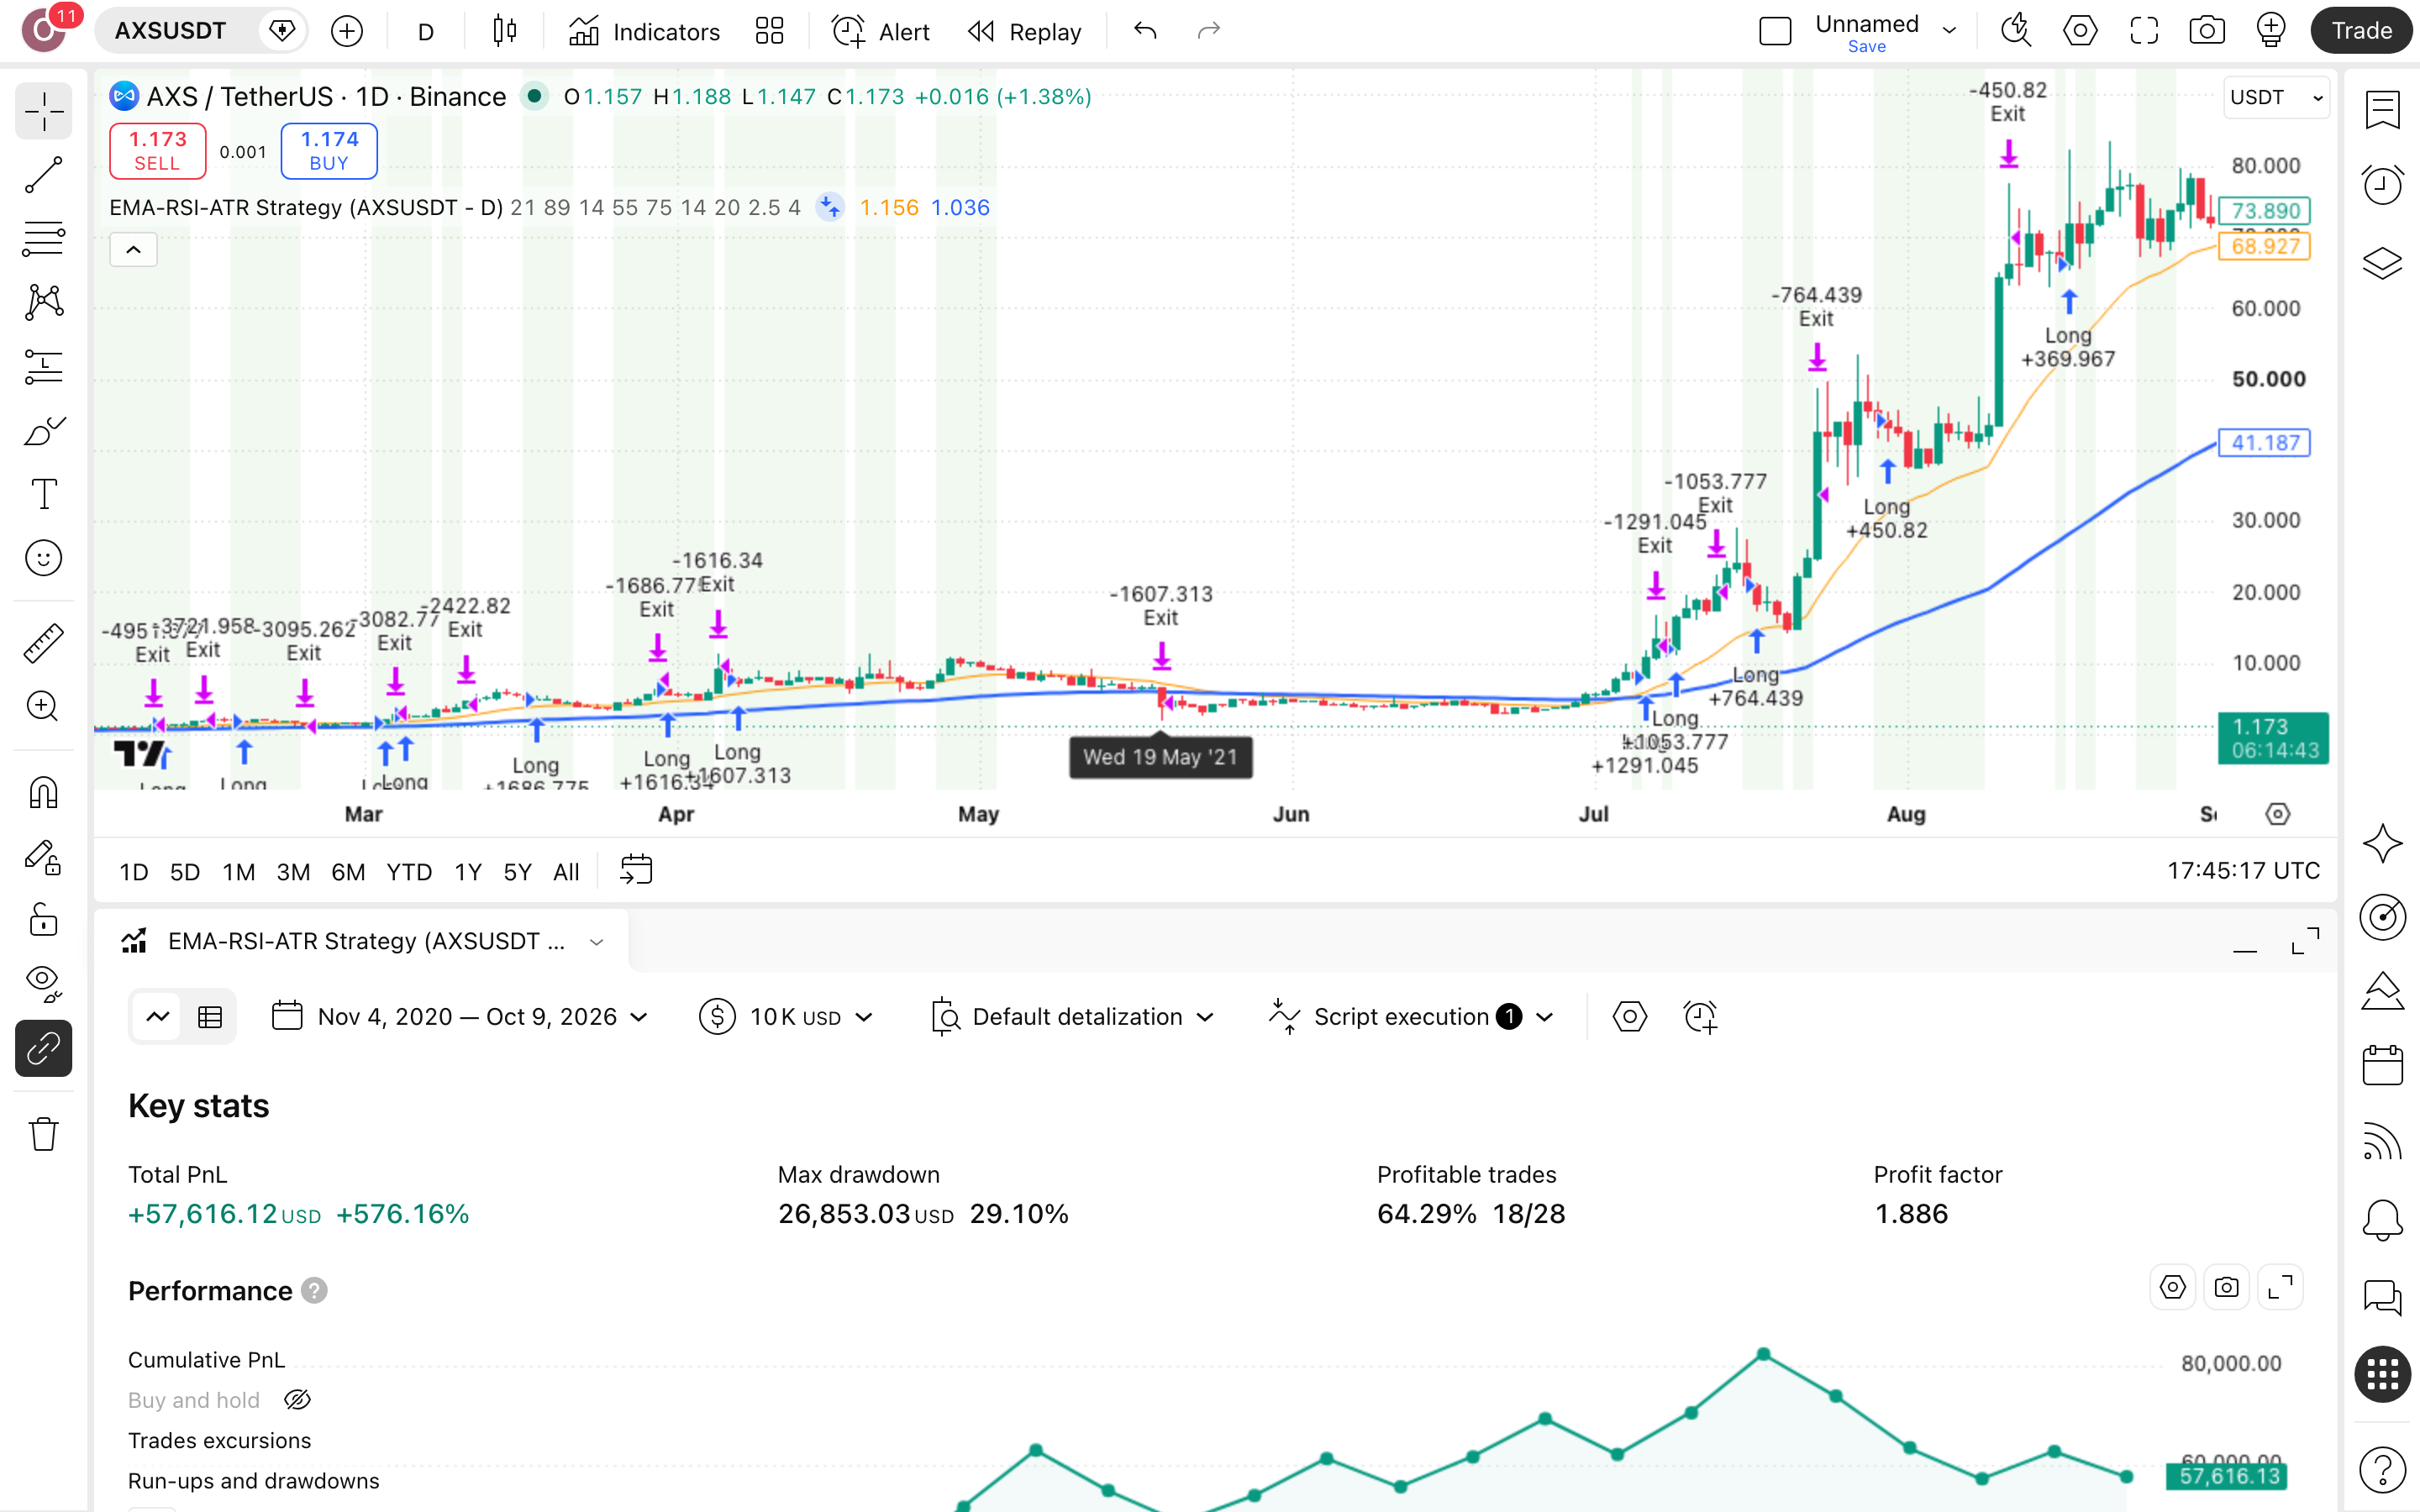Take a chart snapshot with camera icon
The image size is (2420, 1512).
click(2207, 31)
